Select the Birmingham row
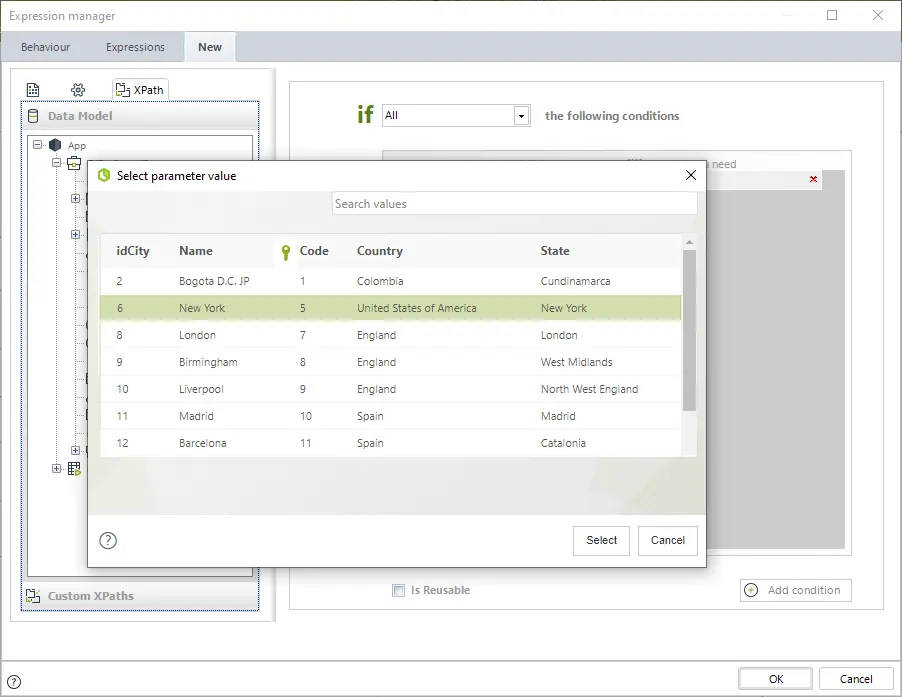902x697 pixels. coord(391,362)
